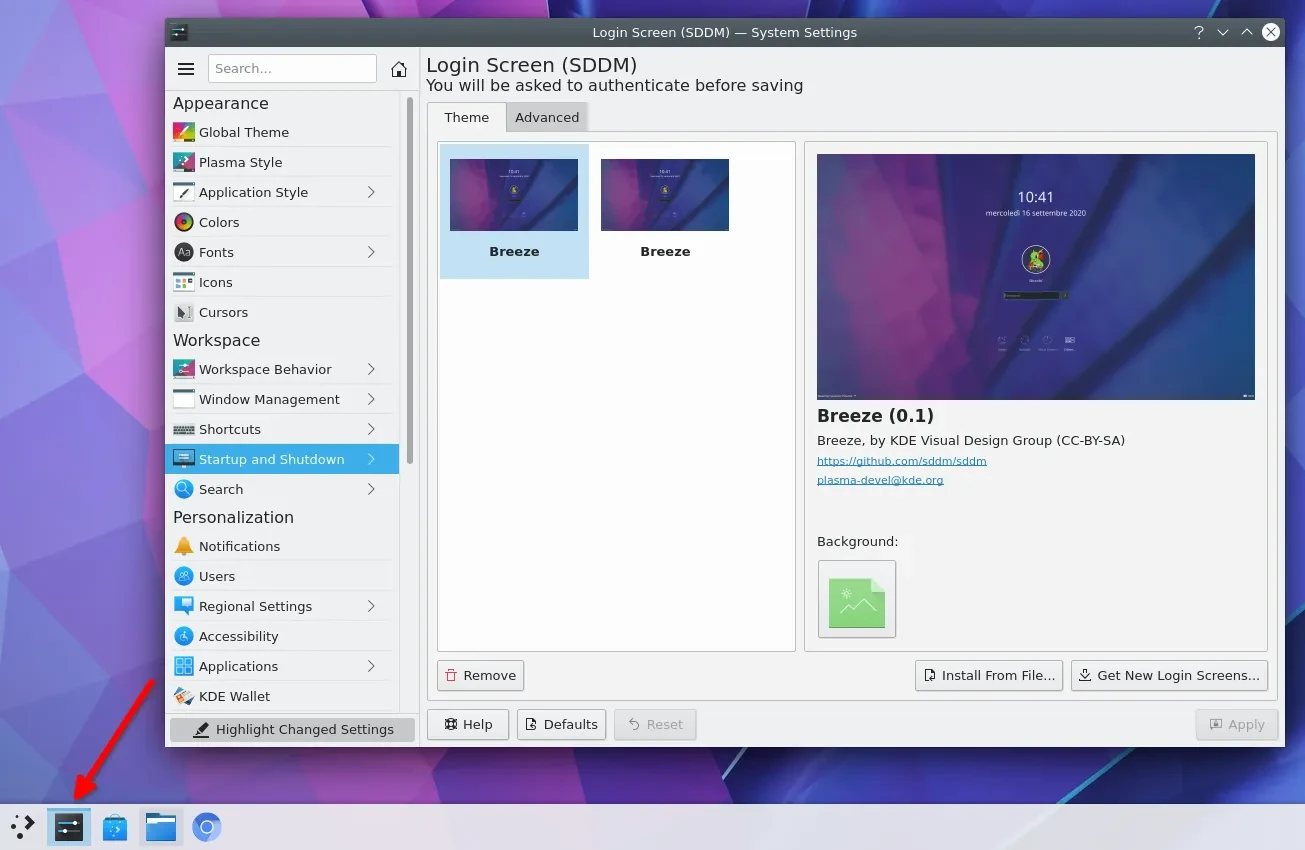Expand the Application Style submenu arrow
The image size is (1305, 850).
(371, 192)
